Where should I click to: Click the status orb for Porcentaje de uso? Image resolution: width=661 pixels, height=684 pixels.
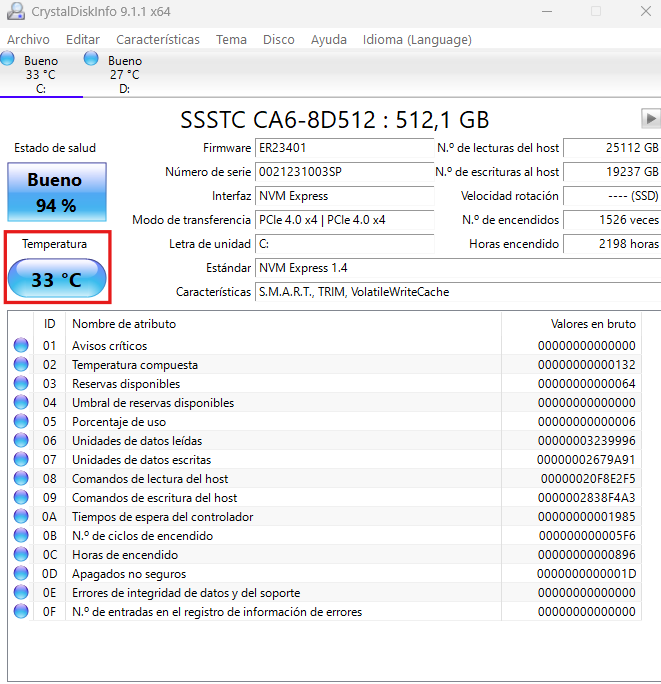21,421
